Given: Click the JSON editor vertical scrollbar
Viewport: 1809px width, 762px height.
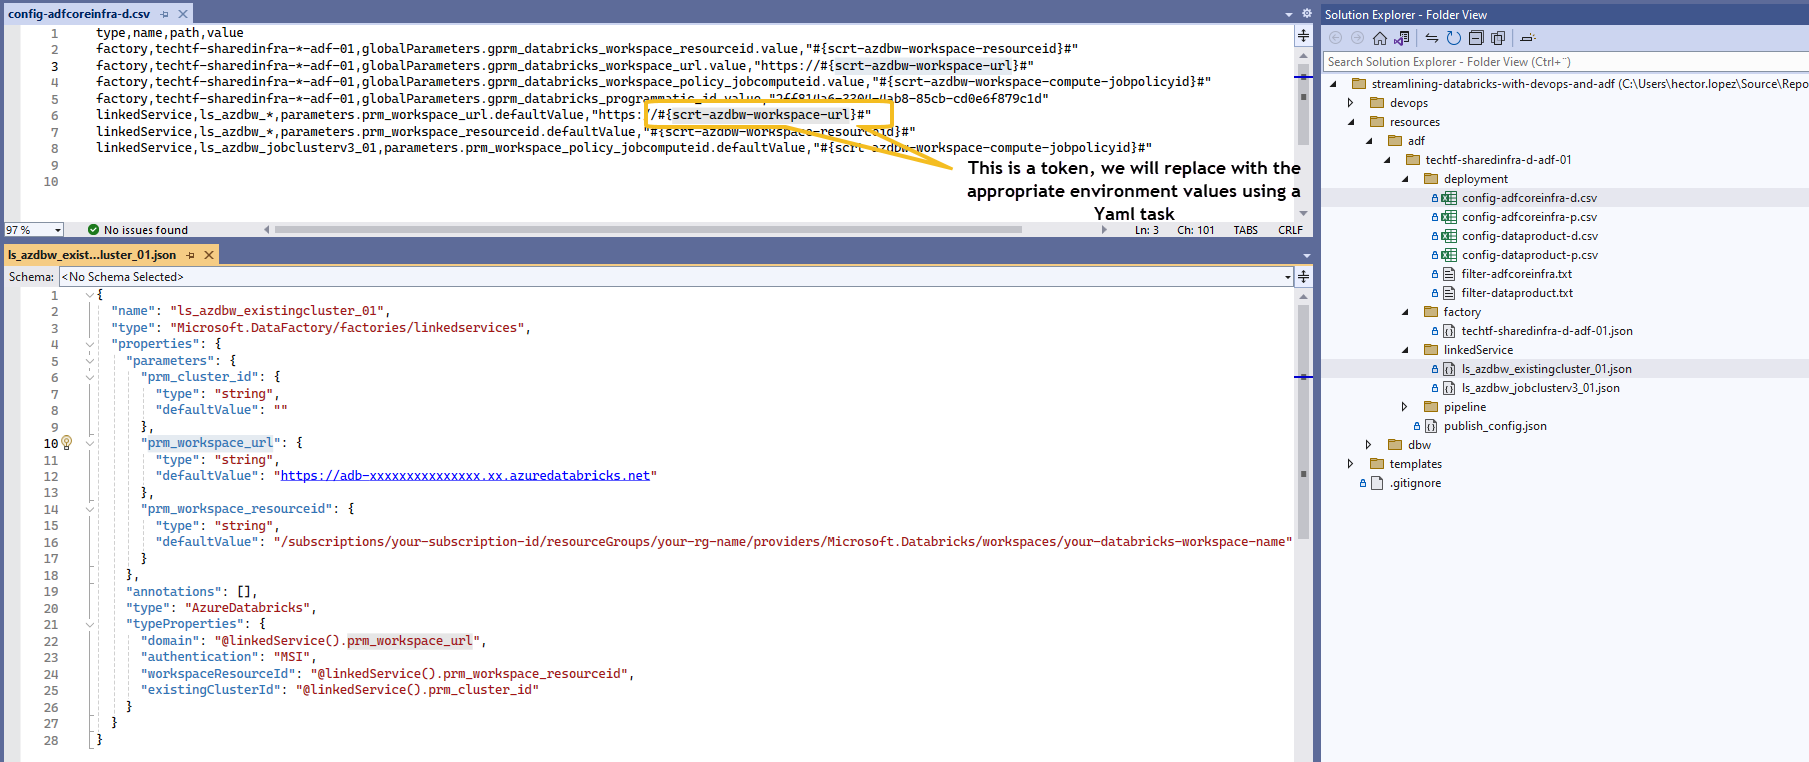Looking at the screenshot, I should (x=1303, y=420).
